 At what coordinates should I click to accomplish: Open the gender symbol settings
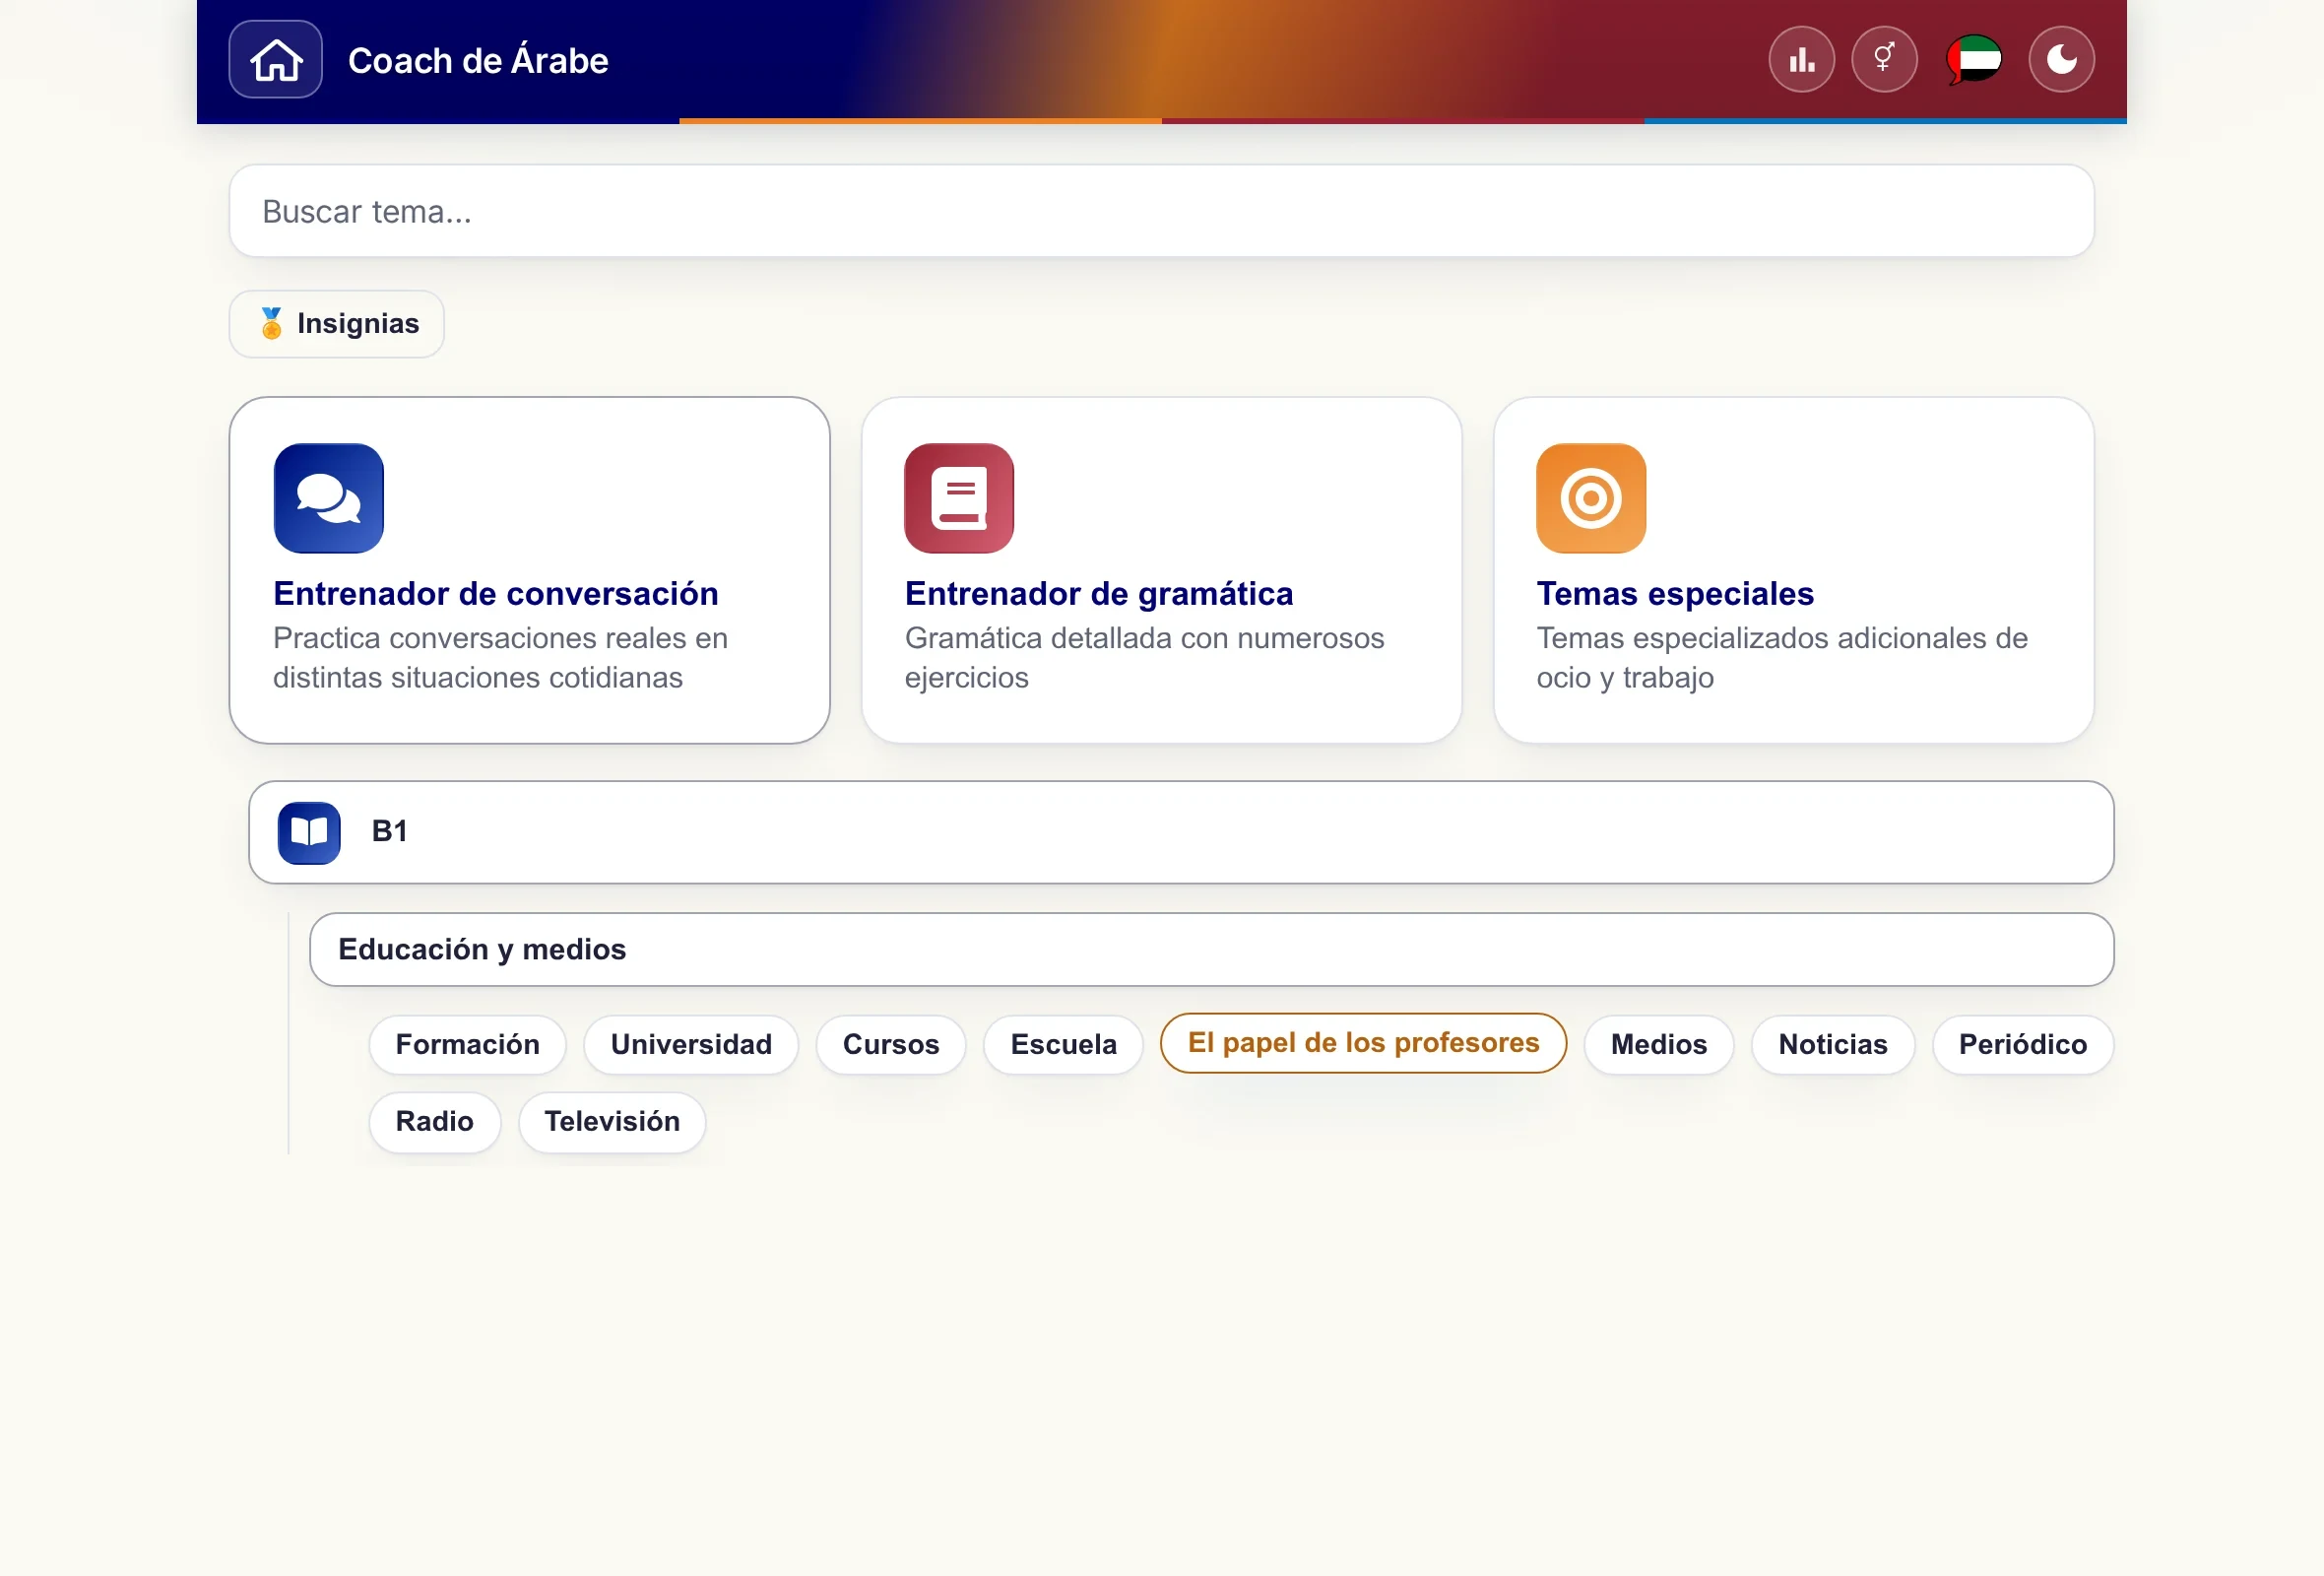point(1884,60)
